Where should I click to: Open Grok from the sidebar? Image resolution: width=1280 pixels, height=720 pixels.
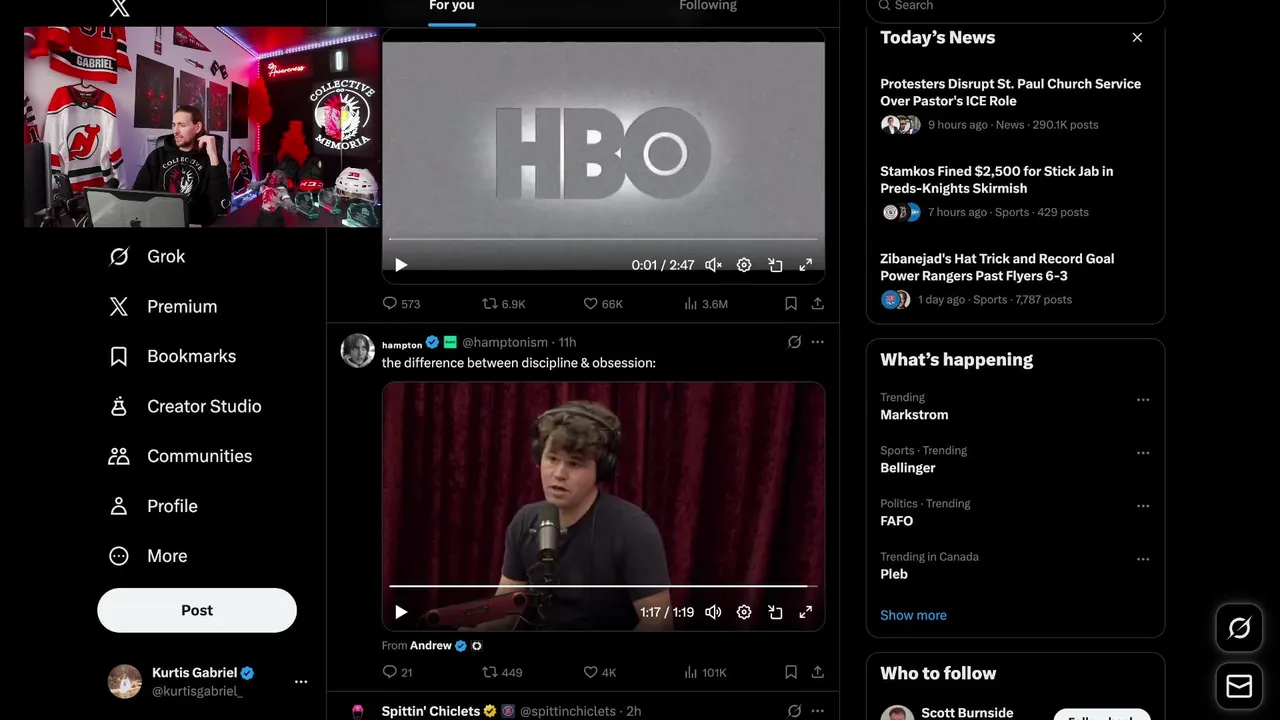point(146,257)
